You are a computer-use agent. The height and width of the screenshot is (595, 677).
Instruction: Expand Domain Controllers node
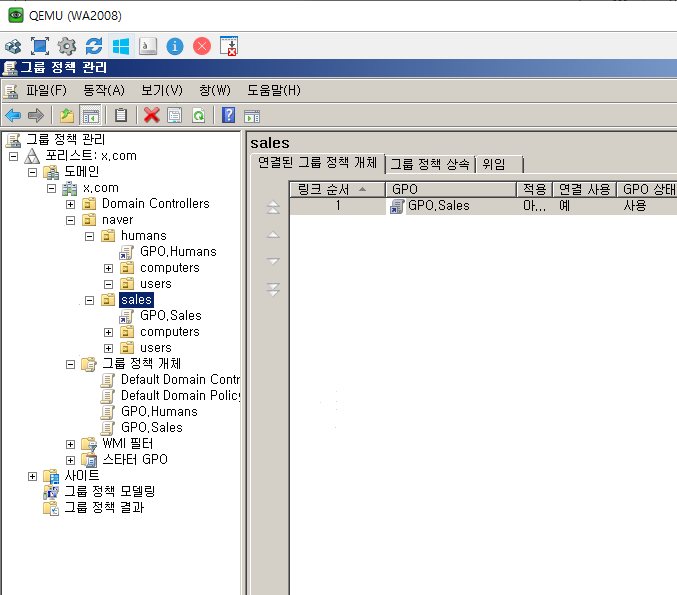click(70, 204)
